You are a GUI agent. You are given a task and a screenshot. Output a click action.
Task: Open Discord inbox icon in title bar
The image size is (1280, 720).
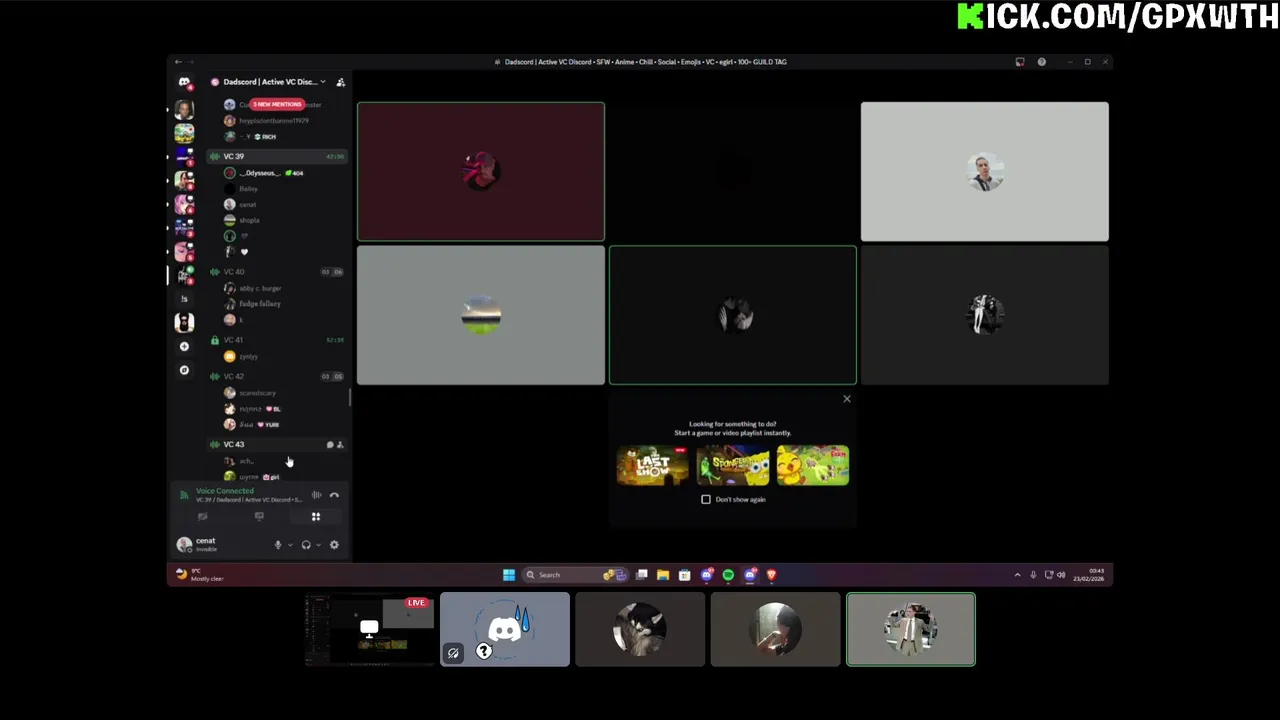1020,62
